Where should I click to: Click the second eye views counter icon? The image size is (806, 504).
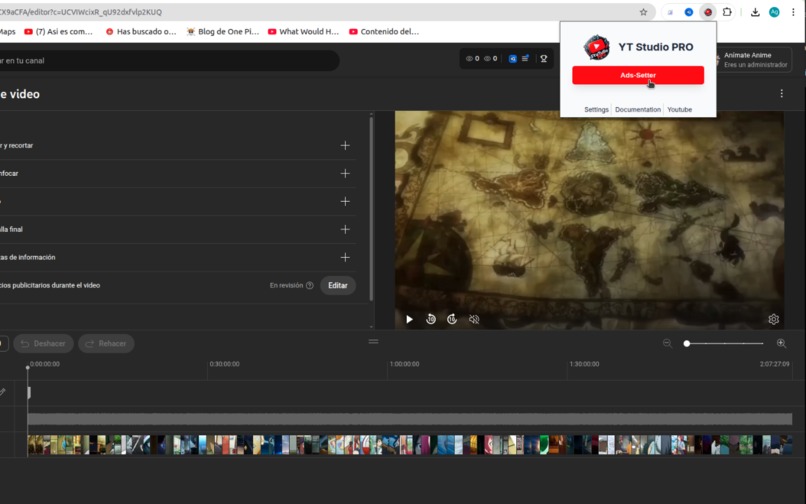(x=487, y=59)
